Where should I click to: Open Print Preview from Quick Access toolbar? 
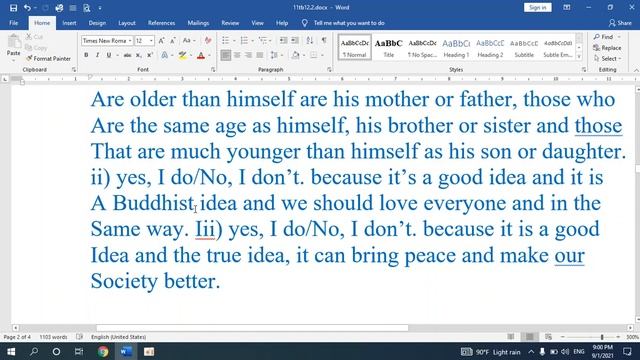[87, 7]
